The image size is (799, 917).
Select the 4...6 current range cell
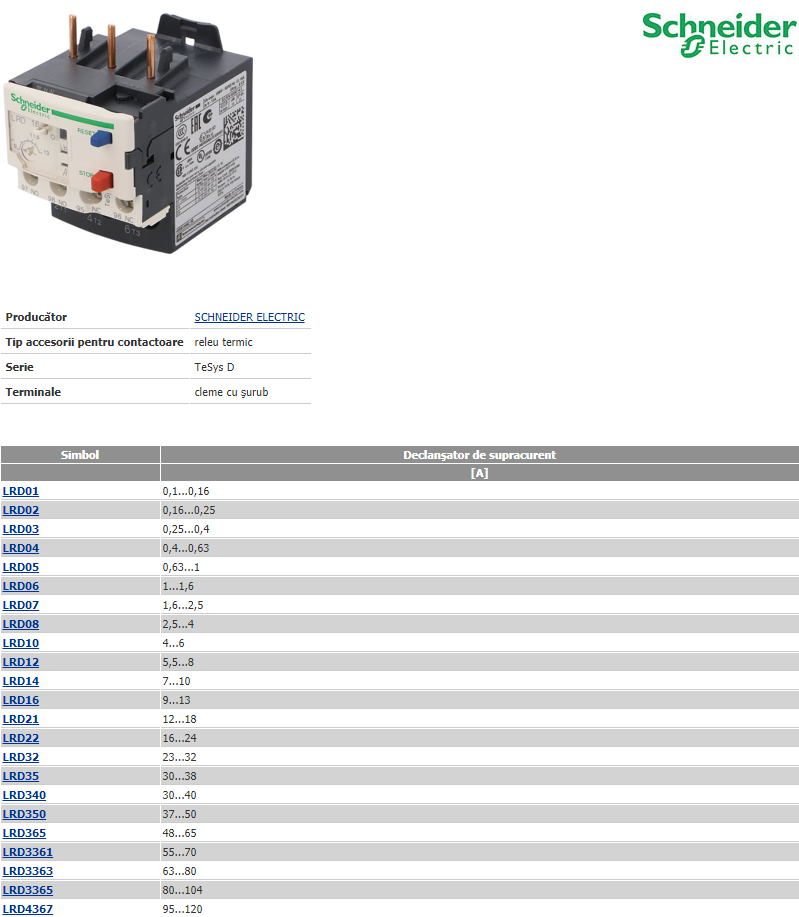tap(480, 643)
